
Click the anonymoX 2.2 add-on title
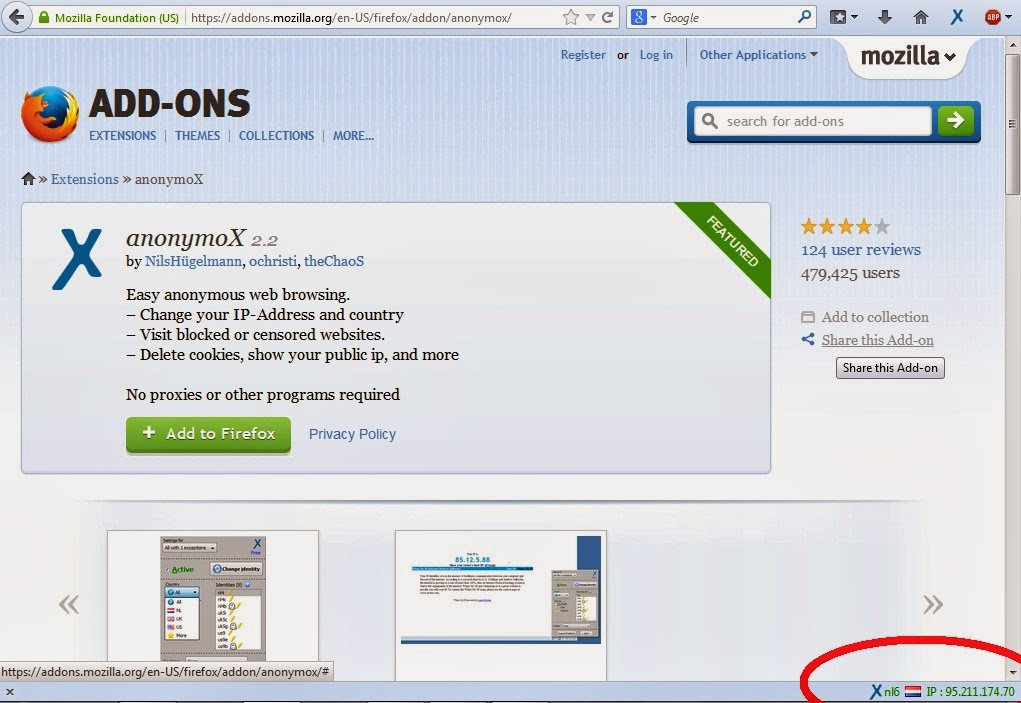click(202, 238)
